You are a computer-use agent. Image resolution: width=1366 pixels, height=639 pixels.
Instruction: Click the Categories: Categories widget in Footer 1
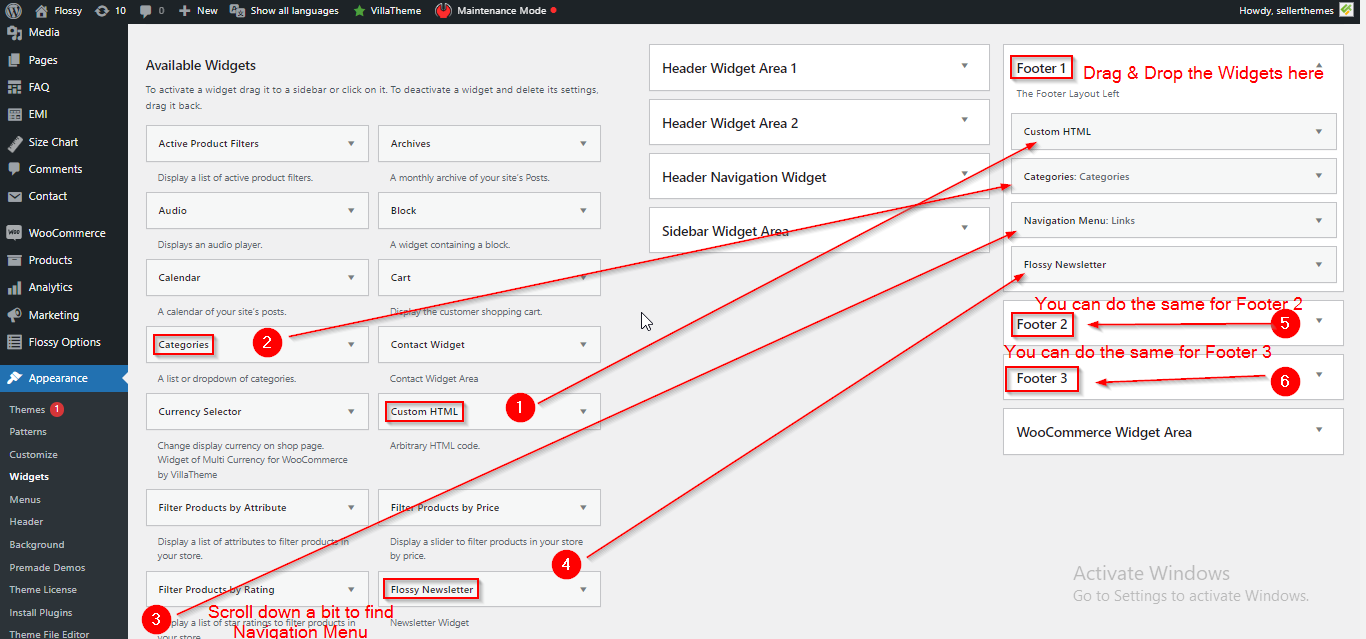1173,176
